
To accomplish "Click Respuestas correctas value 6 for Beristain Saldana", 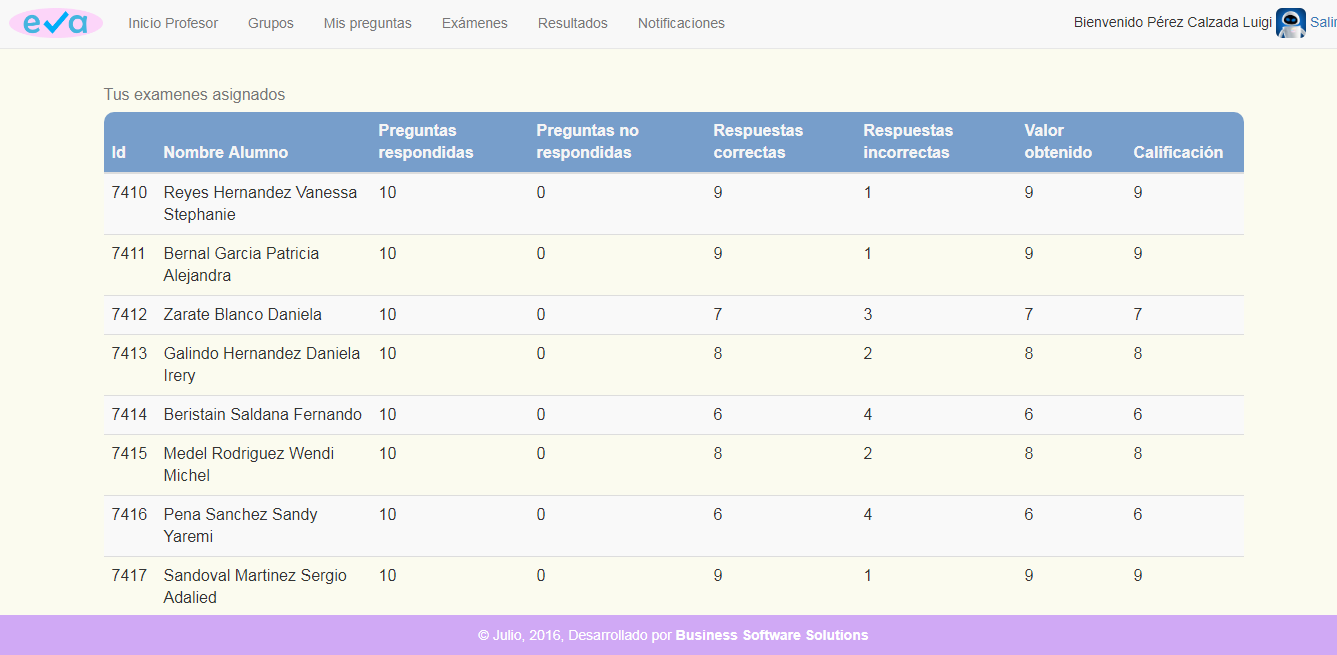I will (717, 414).
